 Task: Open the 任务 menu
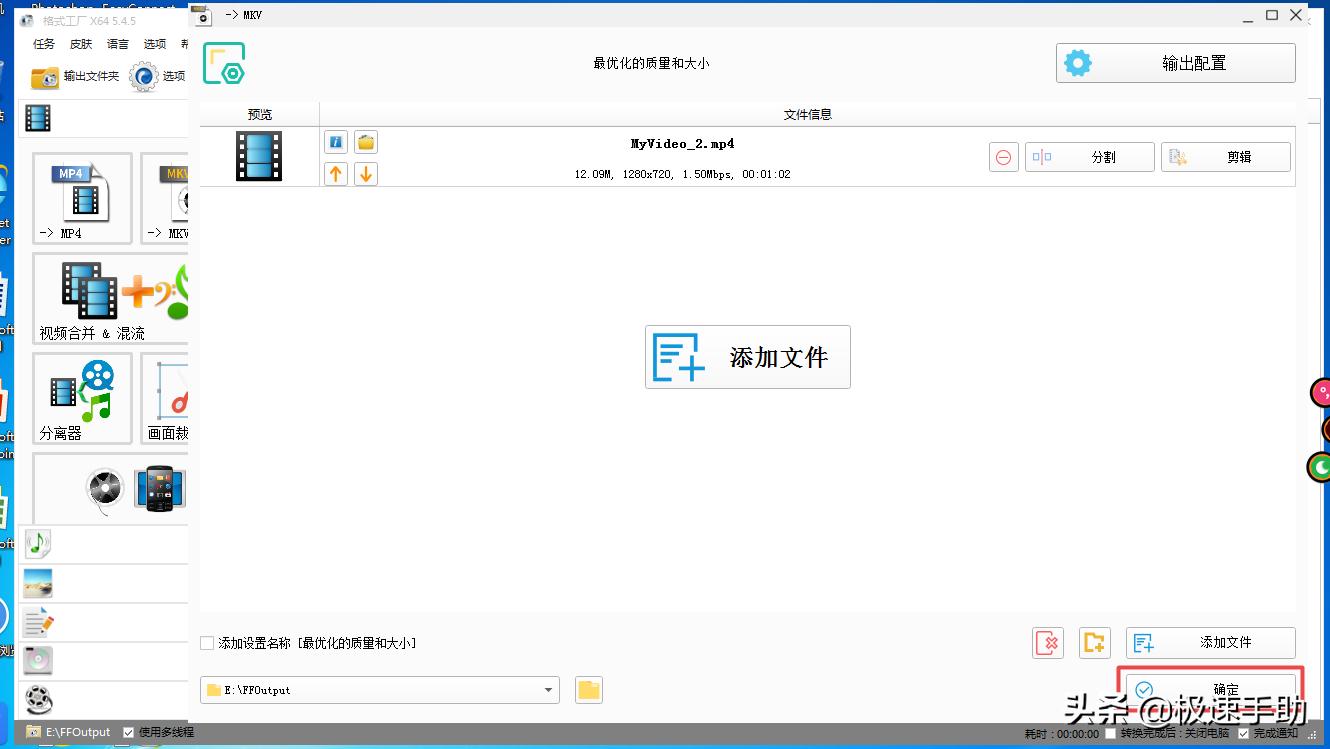(x=42, y=43)
